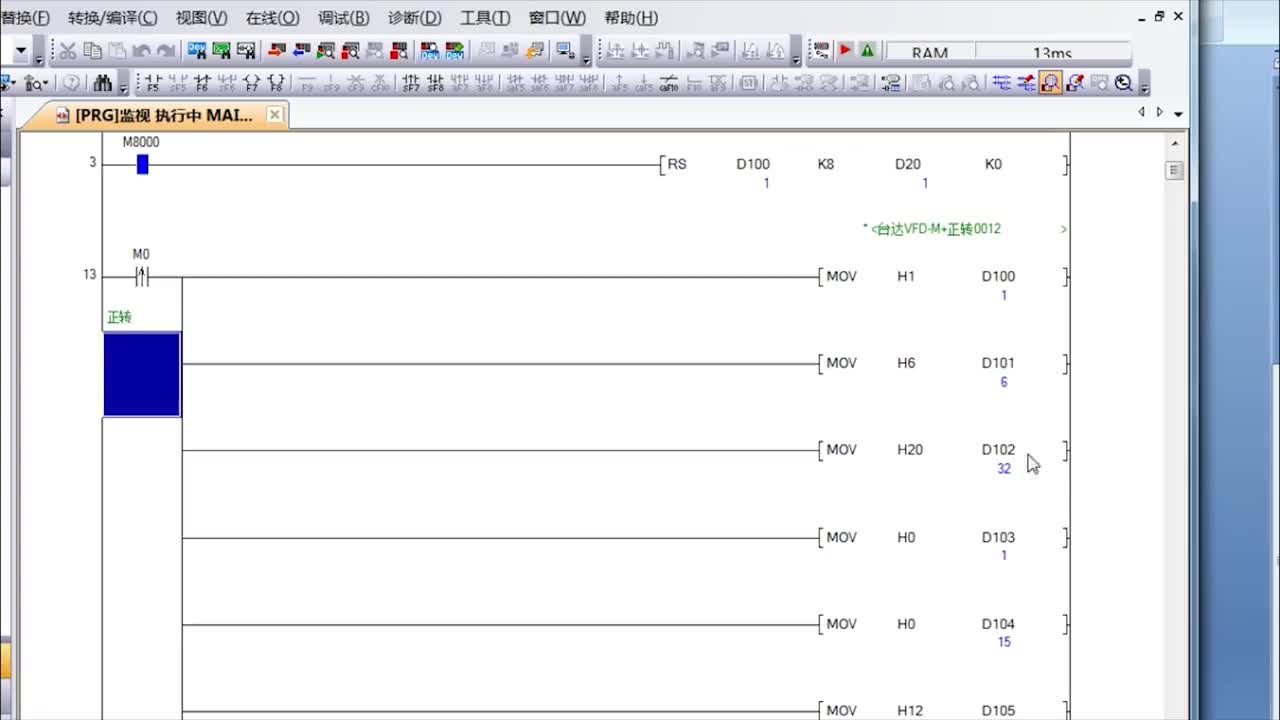
Task: Click the D101 device operand
Action: 998,363
